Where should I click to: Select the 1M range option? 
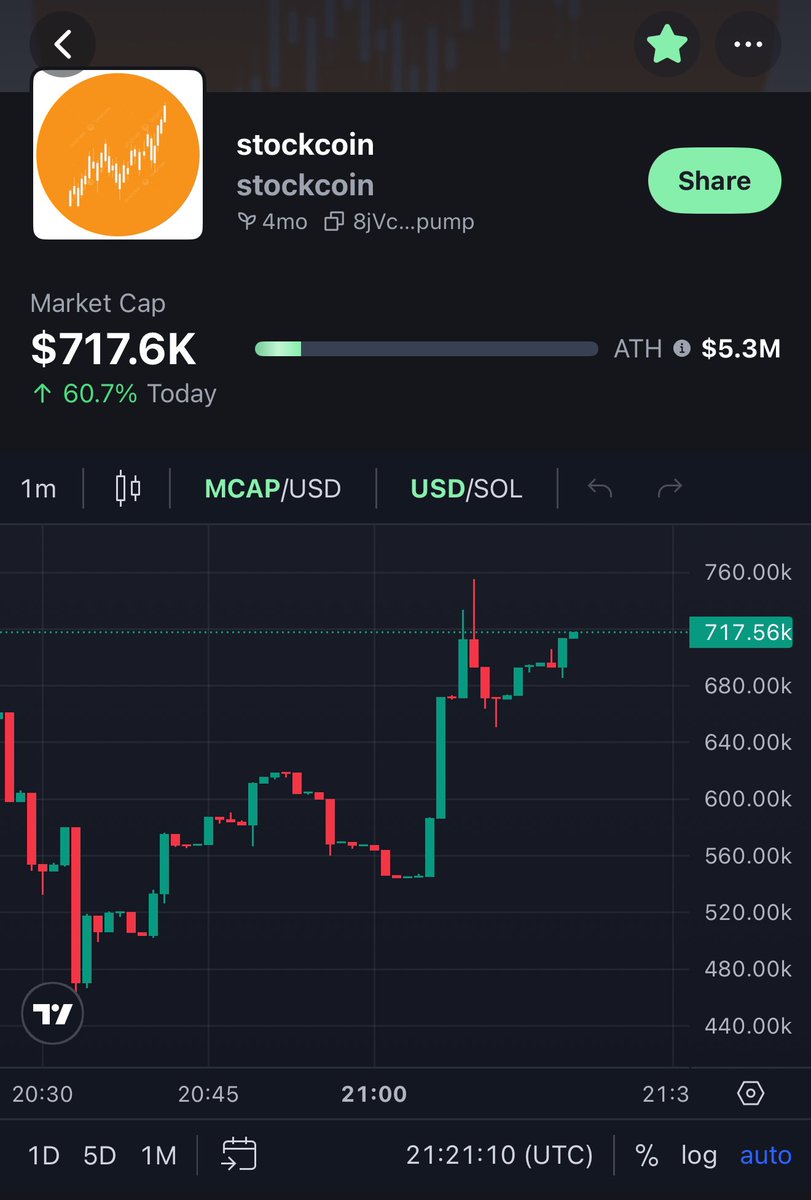(159, 1156)
